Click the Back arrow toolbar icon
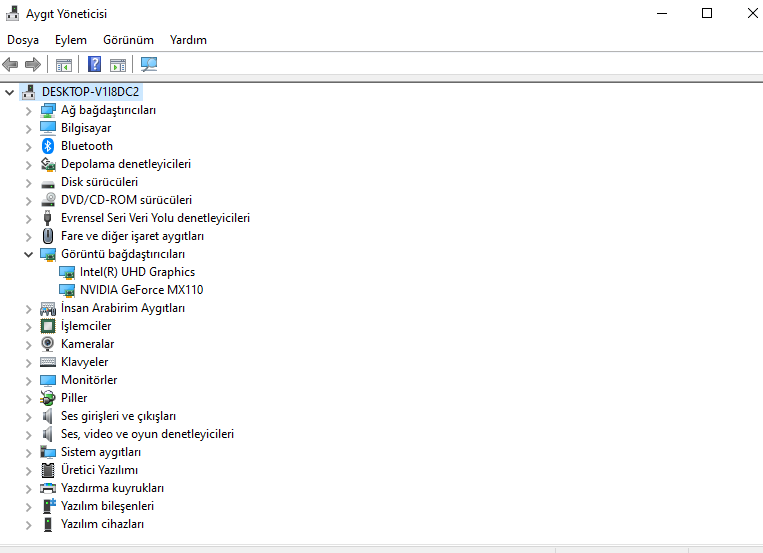Screen dimensions: 763x553 point(10,64)
